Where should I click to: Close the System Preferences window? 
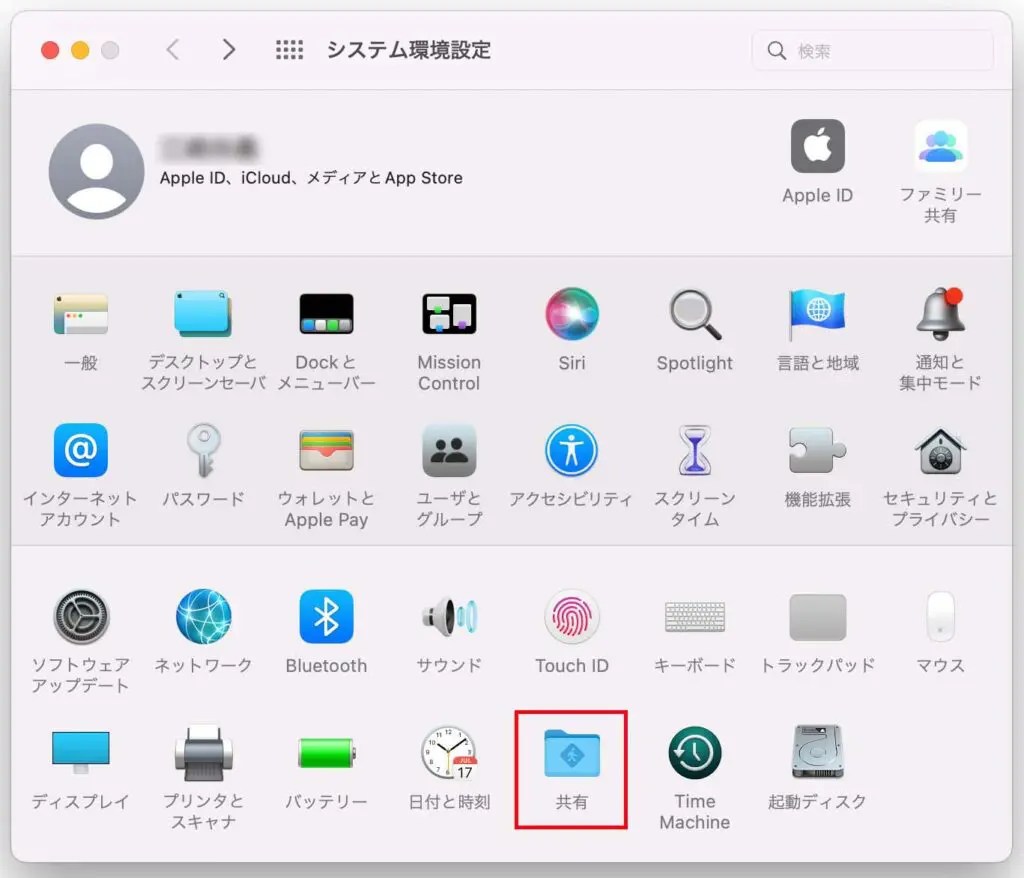(50, 50)
